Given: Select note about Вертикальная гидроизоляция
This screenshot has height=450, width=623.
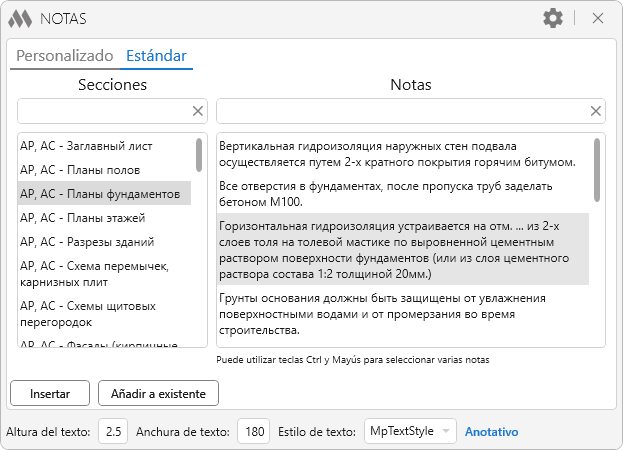Looking at the screenshot, I should click(400, 153).
